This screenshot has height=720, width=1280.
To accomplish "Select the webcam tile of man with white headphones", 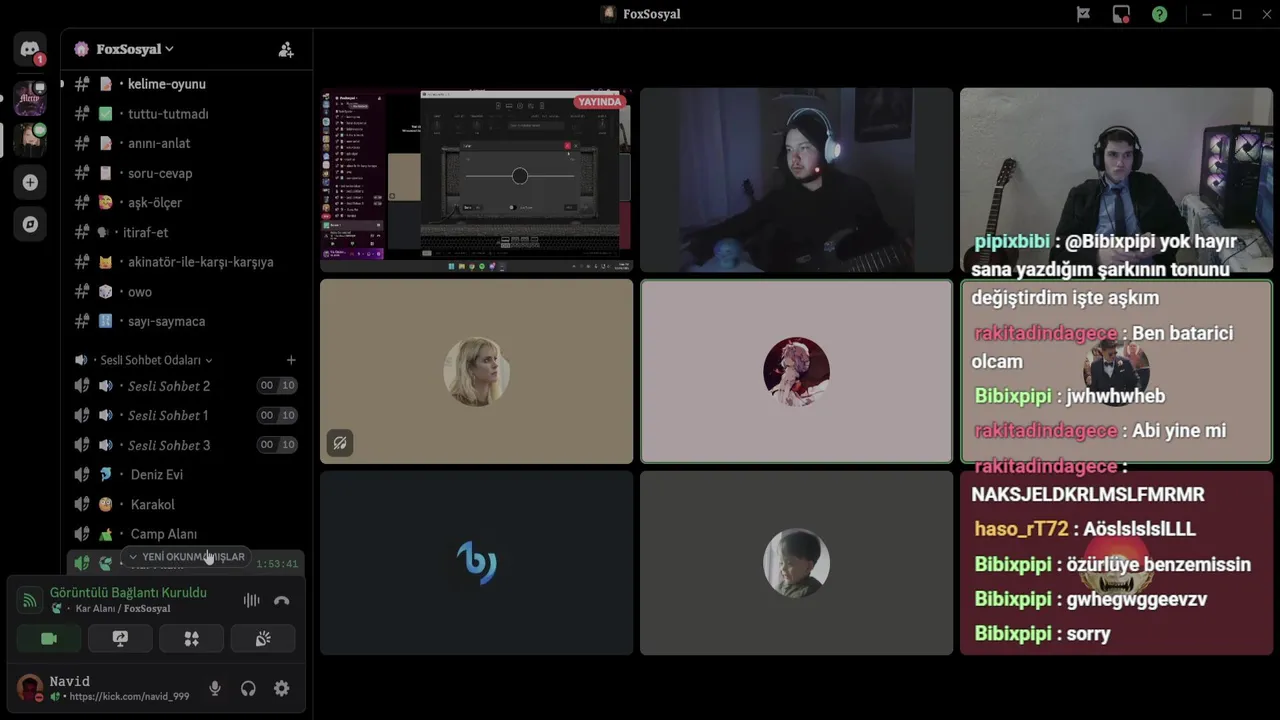I will point(796,180).
